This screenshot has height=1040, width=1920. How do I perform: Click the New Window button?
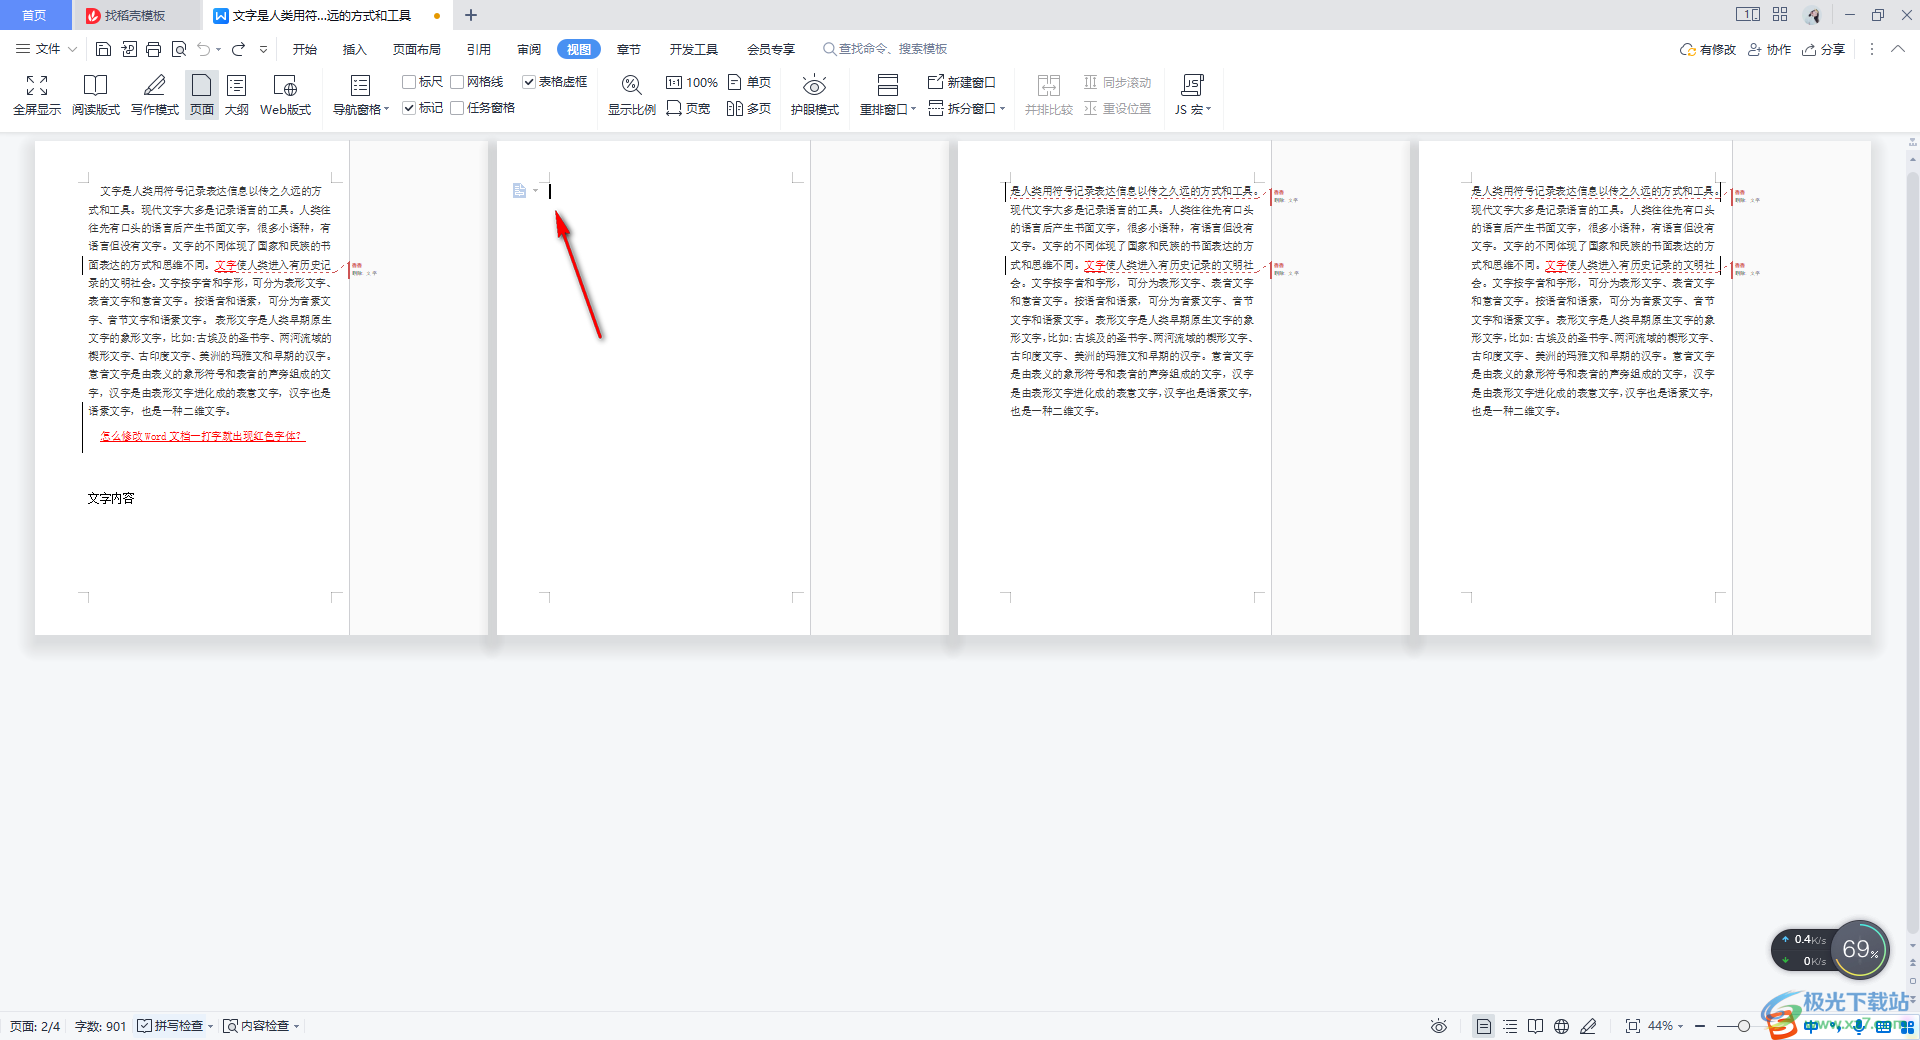(x=962, y=82)
